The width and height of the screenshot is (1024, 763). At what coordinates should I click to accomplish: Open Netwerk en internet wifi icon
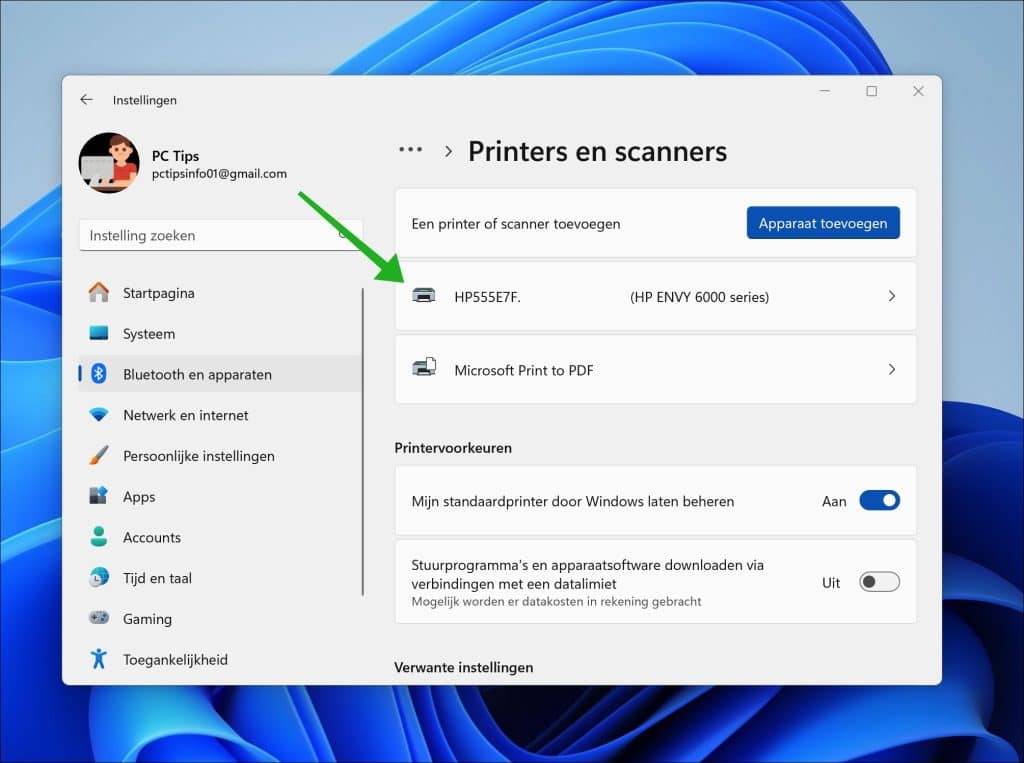coord(99,415)
